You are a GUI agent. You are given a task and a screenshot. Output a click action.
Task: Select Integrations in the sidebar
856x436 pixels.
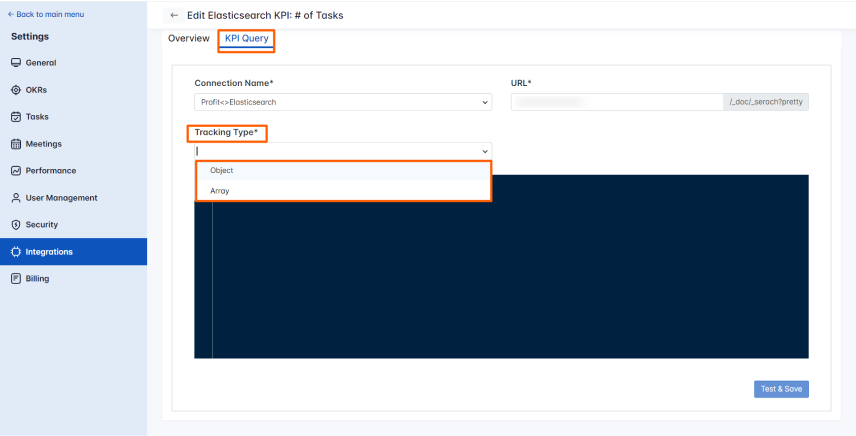[73, 252]
